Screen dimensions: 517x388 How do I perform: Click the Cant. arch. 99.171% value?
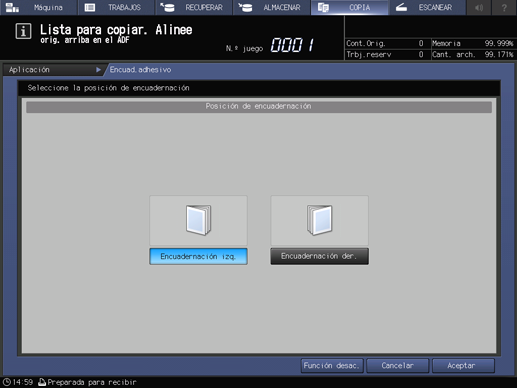click(x=499, y=54)
